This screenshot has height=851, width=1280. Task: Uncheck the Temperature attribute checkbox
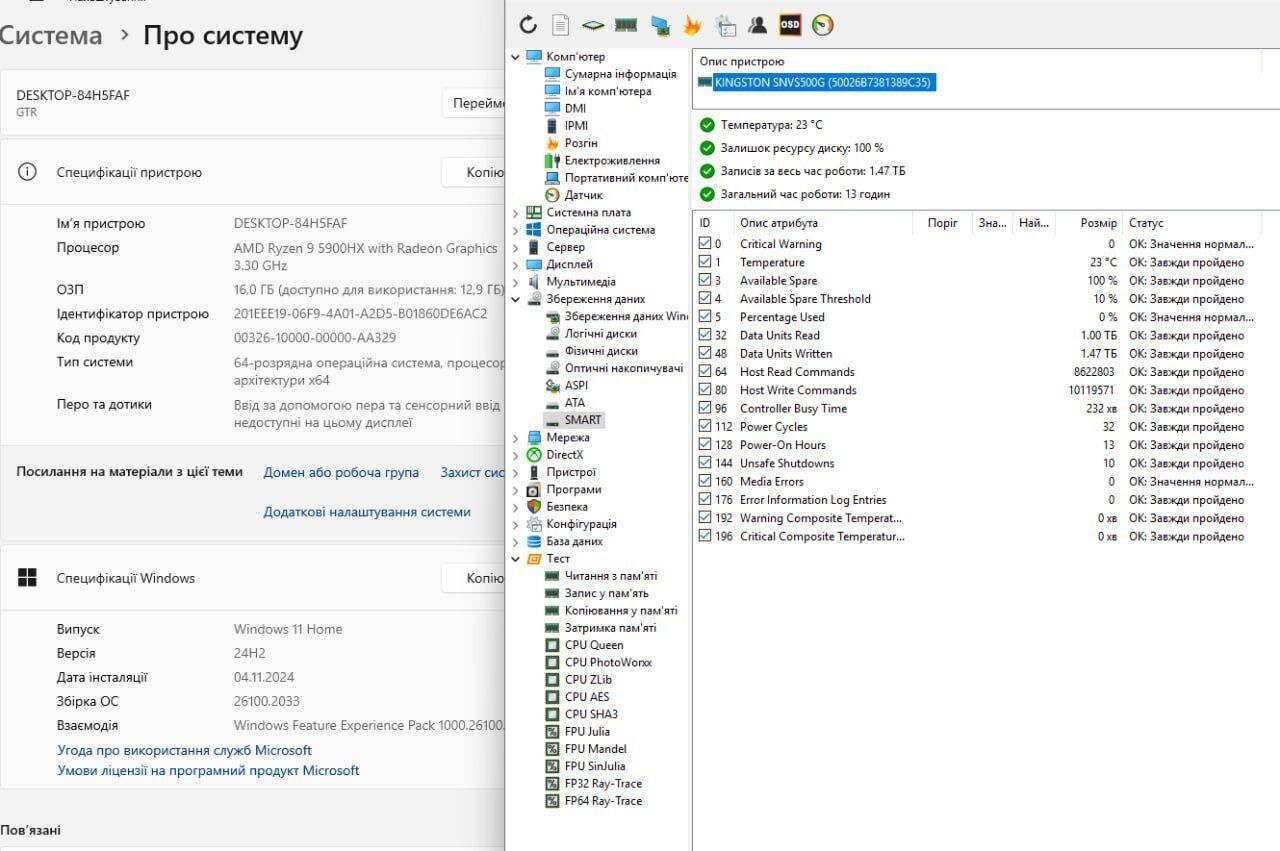click(x=706, y=262)
